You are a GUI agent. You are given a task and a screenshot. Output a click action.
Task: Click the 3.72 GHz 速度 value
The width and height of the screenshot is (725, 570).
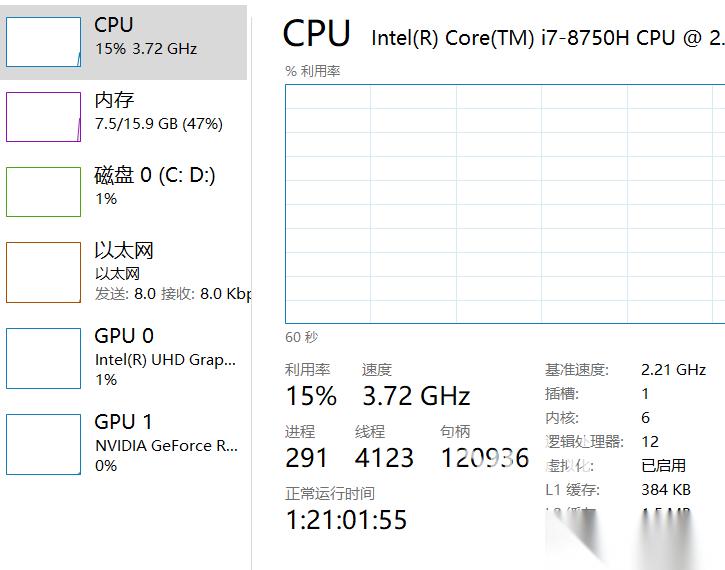(x=416, y=396)
